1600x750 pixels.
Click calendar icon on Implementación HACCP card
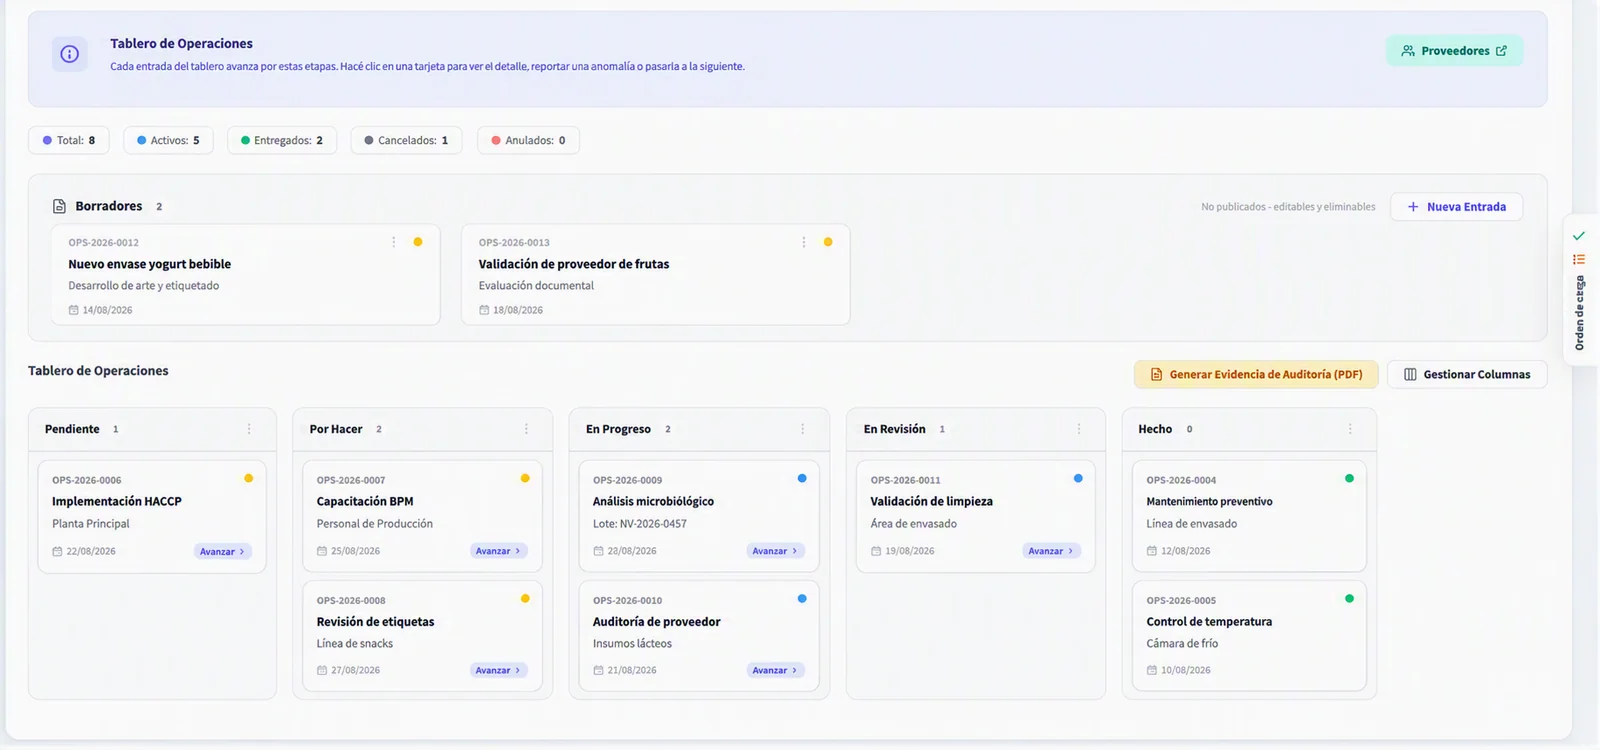pyautogui.click(x=57, y=551)
